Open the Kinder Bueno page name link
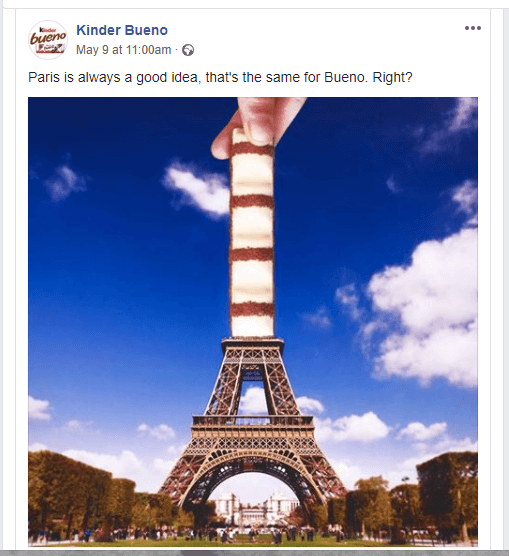Image resolution: width=509 pixels, height=556 pixels. 122,30
